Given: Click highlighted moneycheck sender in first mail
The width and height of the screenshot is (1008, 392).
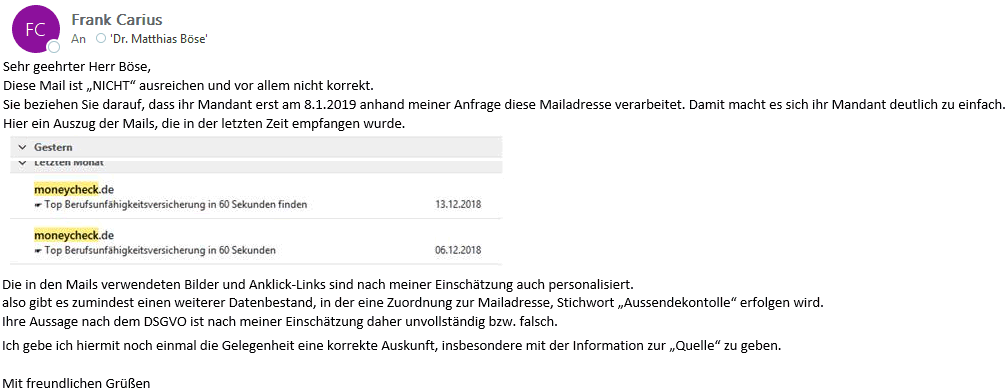Looking at the screenshot, I should [66, 190].
